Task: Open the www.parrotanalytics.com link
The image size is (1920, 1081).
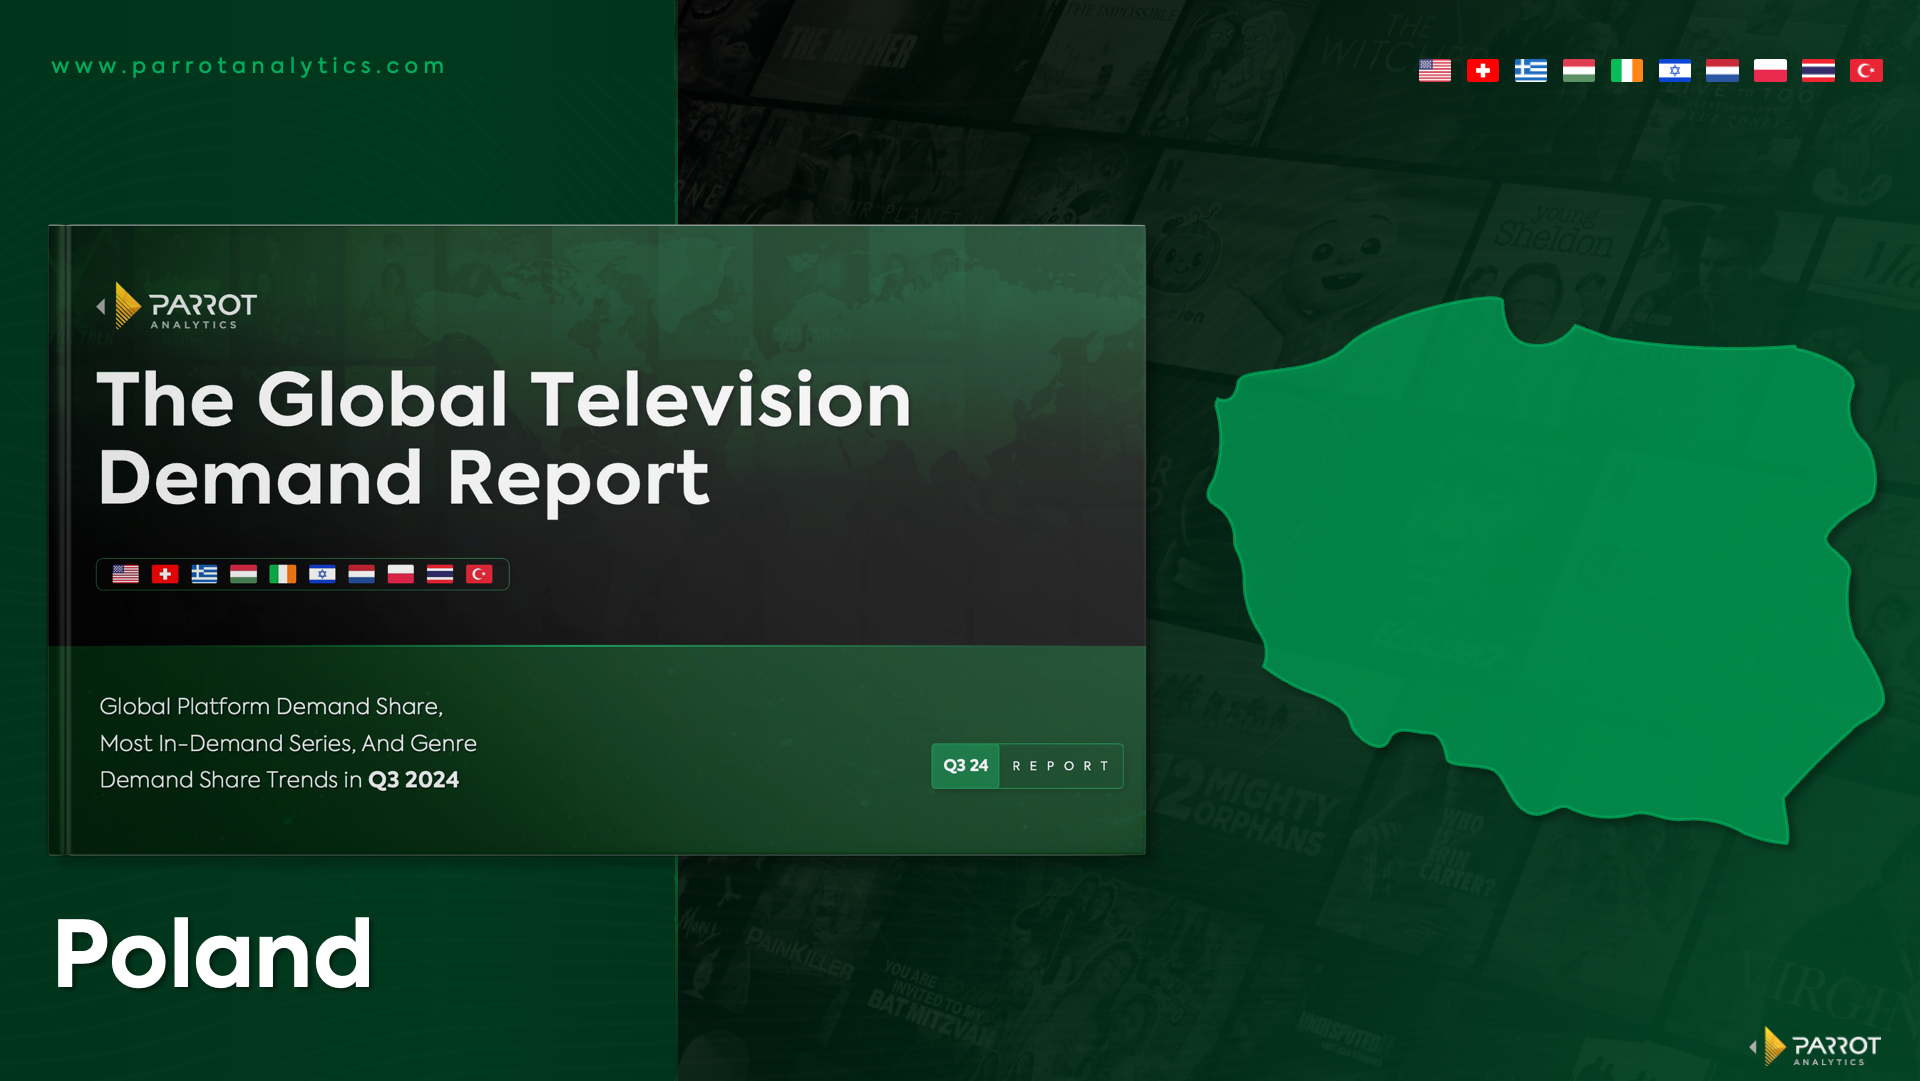Action: [x=249, y=66]
